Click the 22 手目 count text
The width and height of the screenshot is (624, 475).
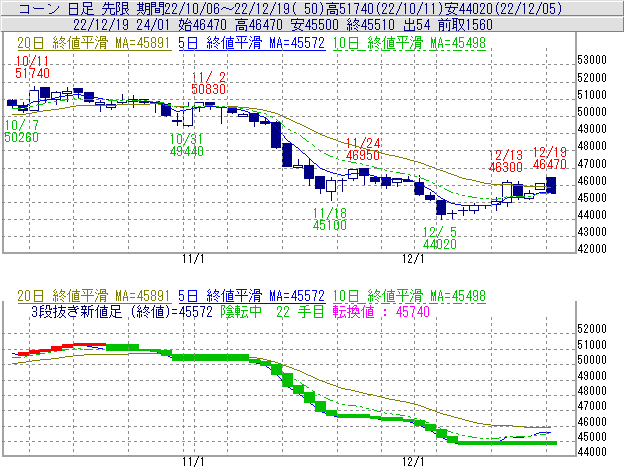[x=300, y=311]
